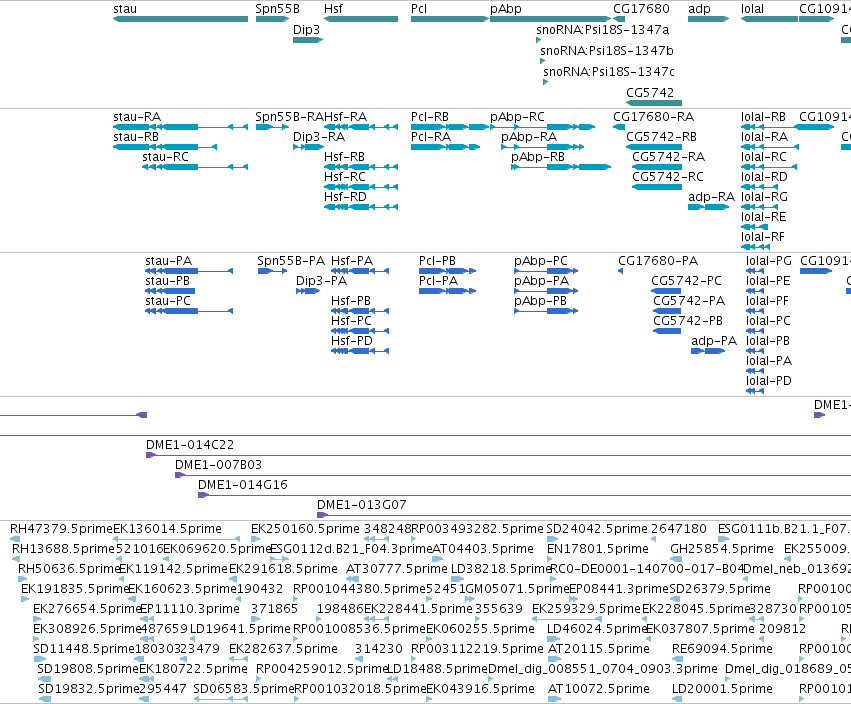Click the EK136014.5prime EST label
The height and width of the screenshot is (704, 851).
[x=167, y=529]
